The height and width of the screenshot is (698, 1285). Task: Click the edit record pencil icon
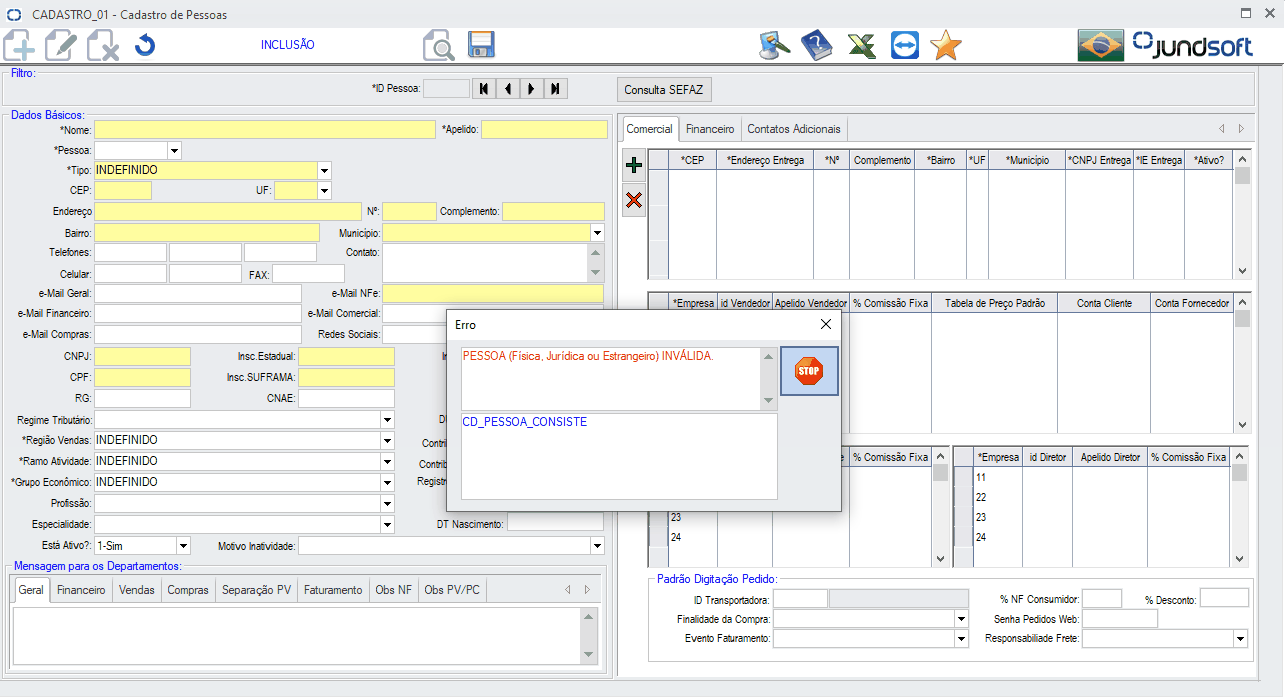coord(61,46)
